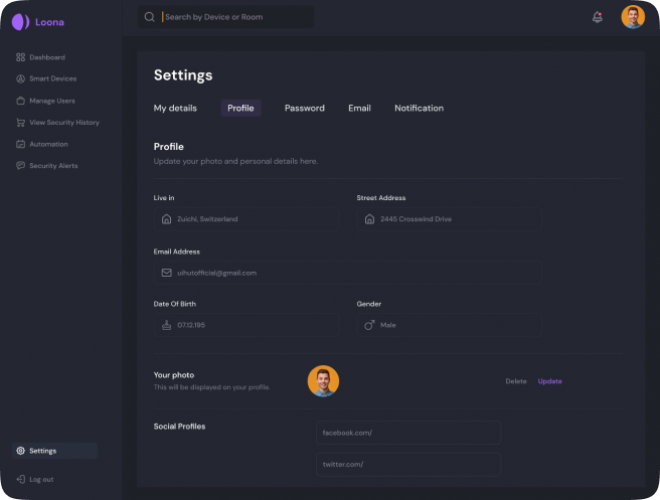Click the Manage Users bag icon
Viewport: 660px width, 500px height.
tap(20, 101)
